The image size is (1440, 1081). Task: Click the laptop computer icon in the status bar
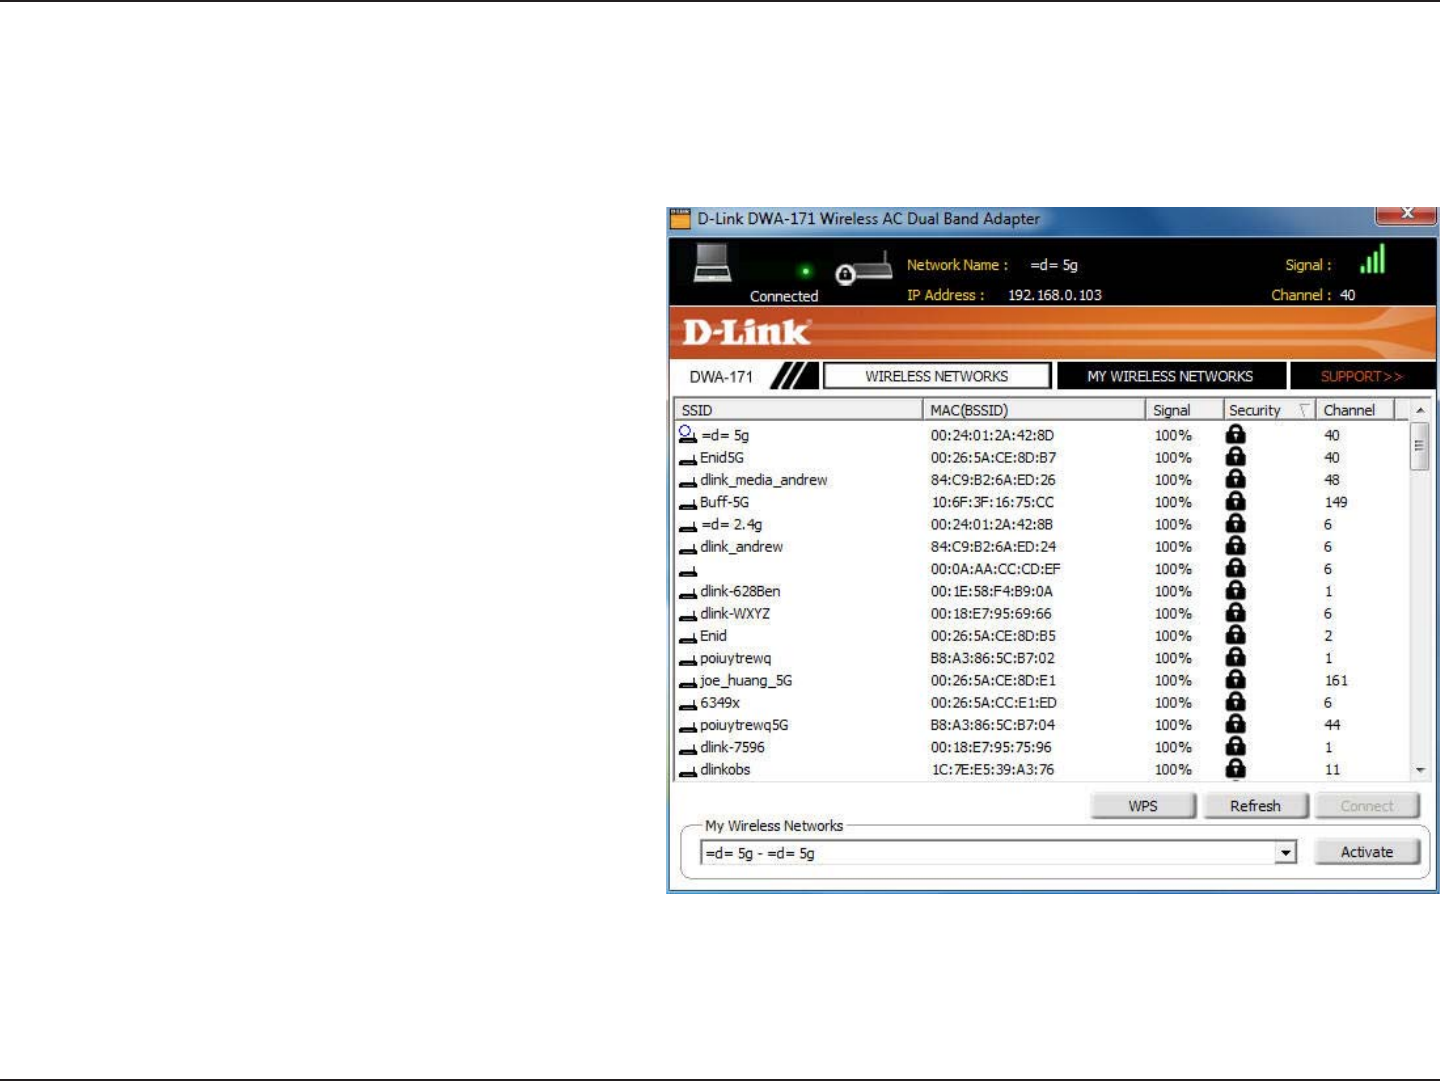pos(713,262)
